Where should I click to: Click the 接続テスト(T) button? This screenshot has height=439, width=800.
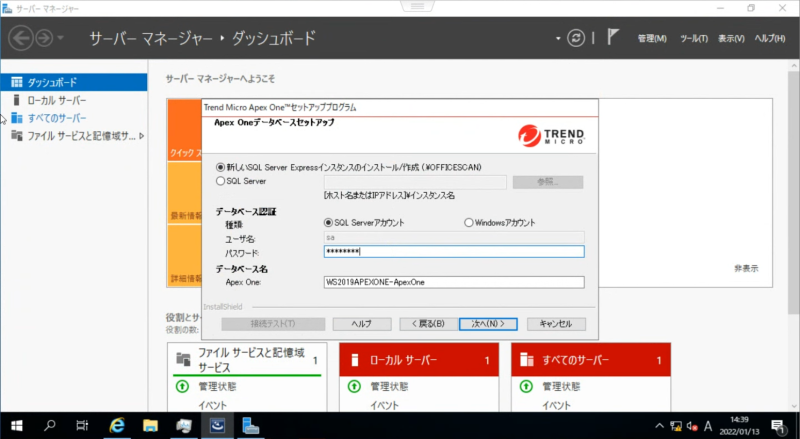click(x=273, y=324)
